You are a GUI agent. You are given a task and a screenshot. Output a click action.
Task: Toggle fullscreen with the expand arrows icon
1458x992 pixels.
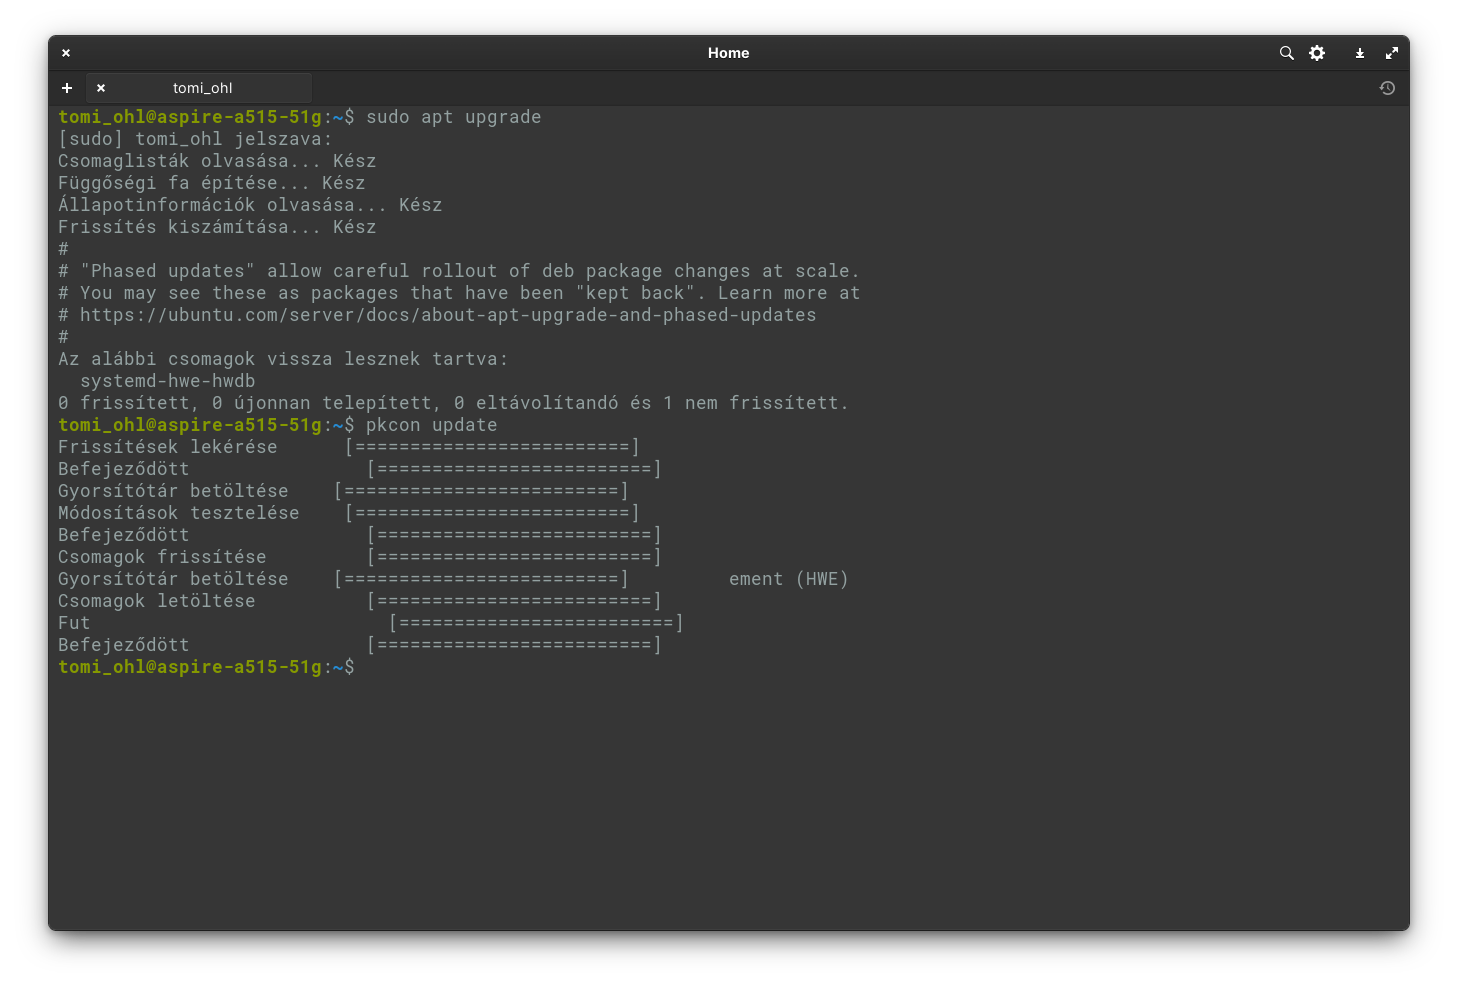1391,53
